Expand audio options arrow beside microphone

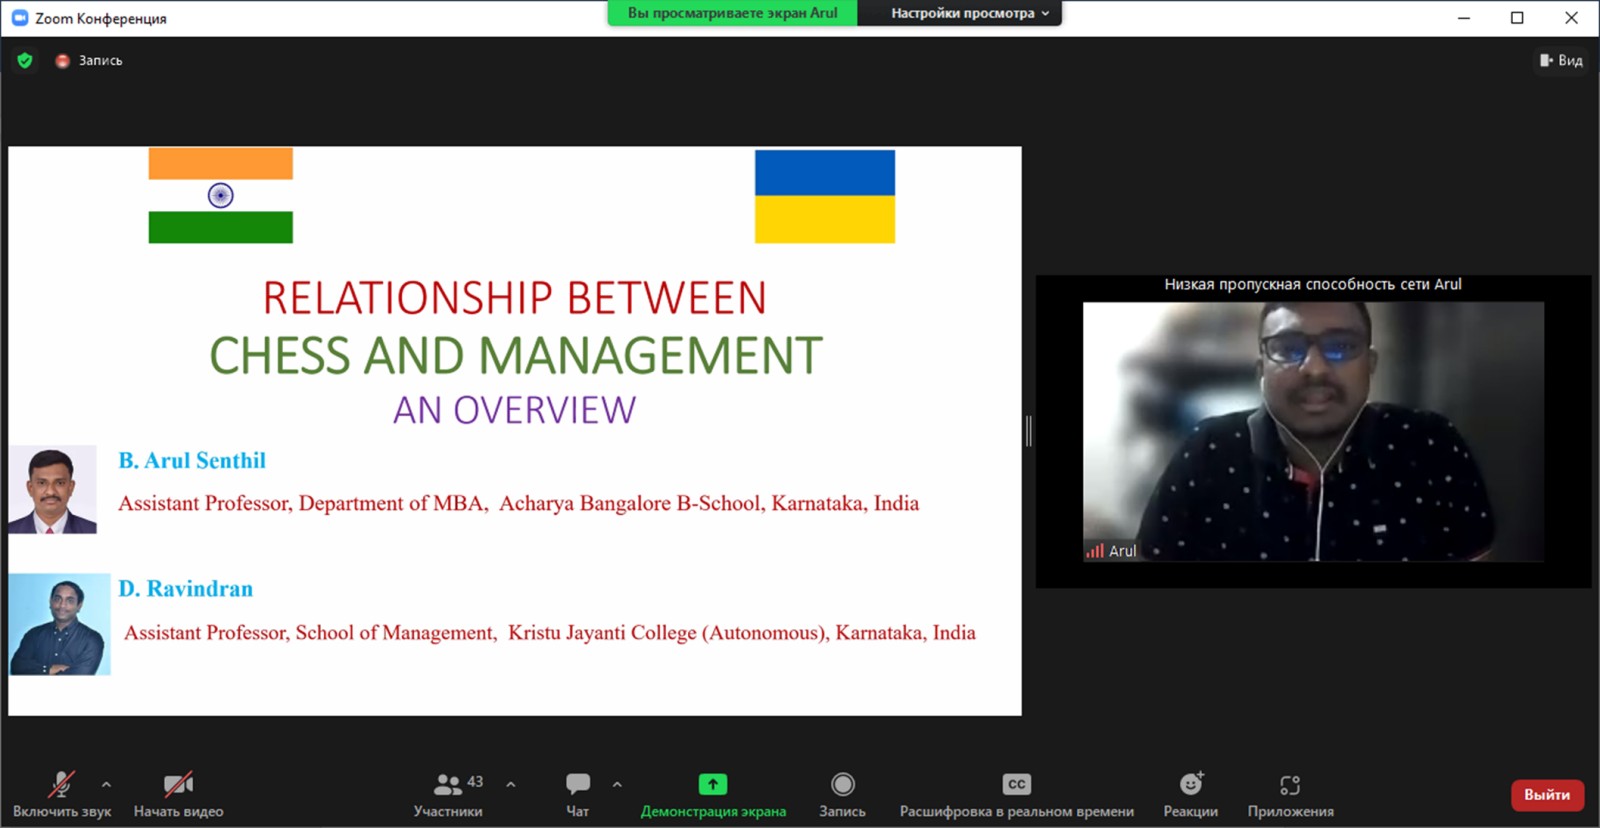point(107,784)
